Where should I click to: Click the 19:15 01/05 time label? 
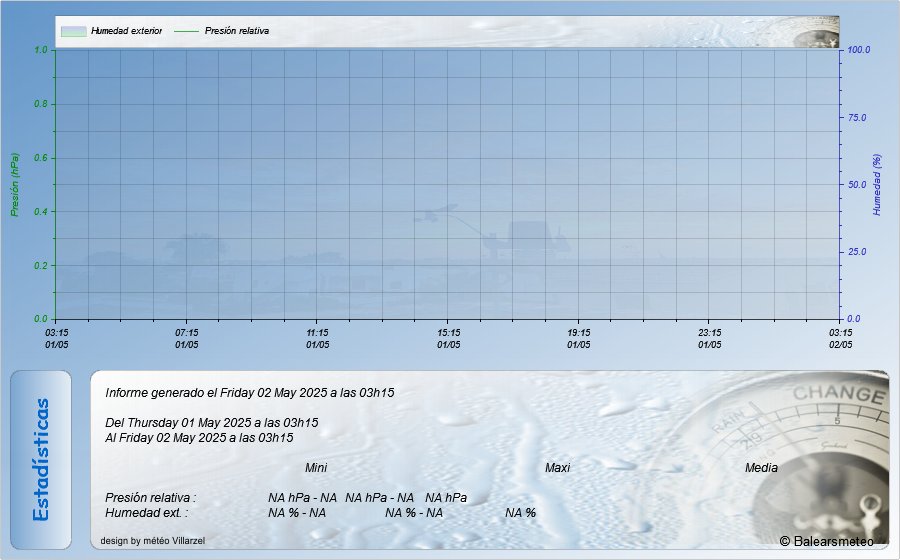coord(579,339)
